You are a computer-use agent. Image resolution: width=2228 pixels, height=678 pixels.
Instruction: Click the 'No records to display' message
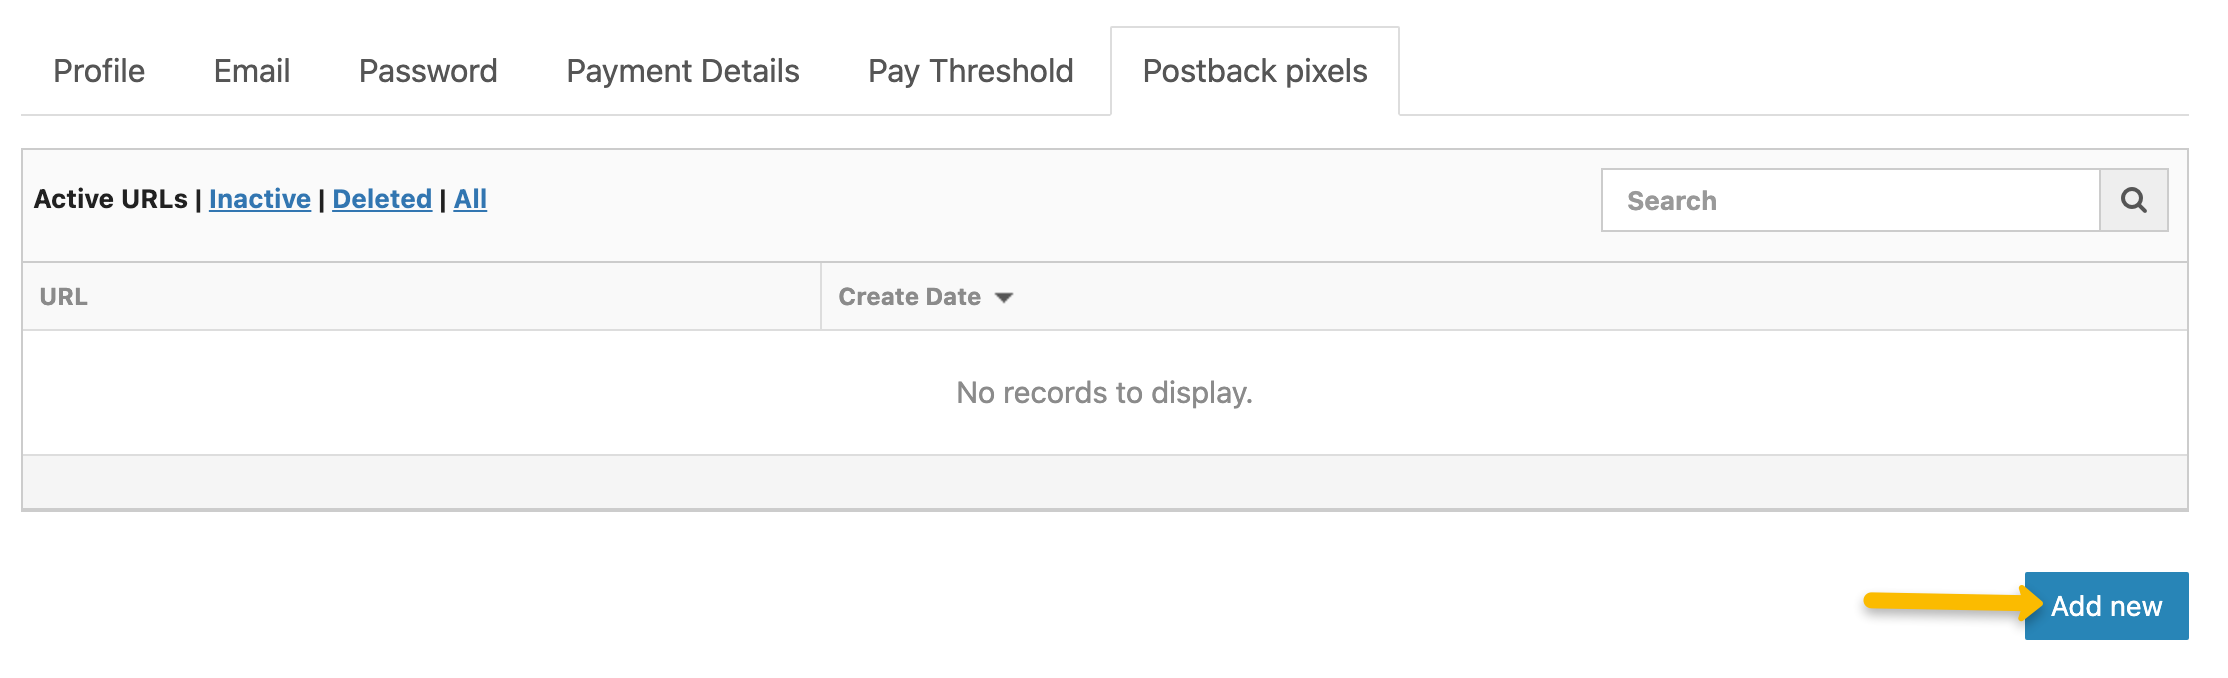pyautogui.click(x=1104, y=393)
